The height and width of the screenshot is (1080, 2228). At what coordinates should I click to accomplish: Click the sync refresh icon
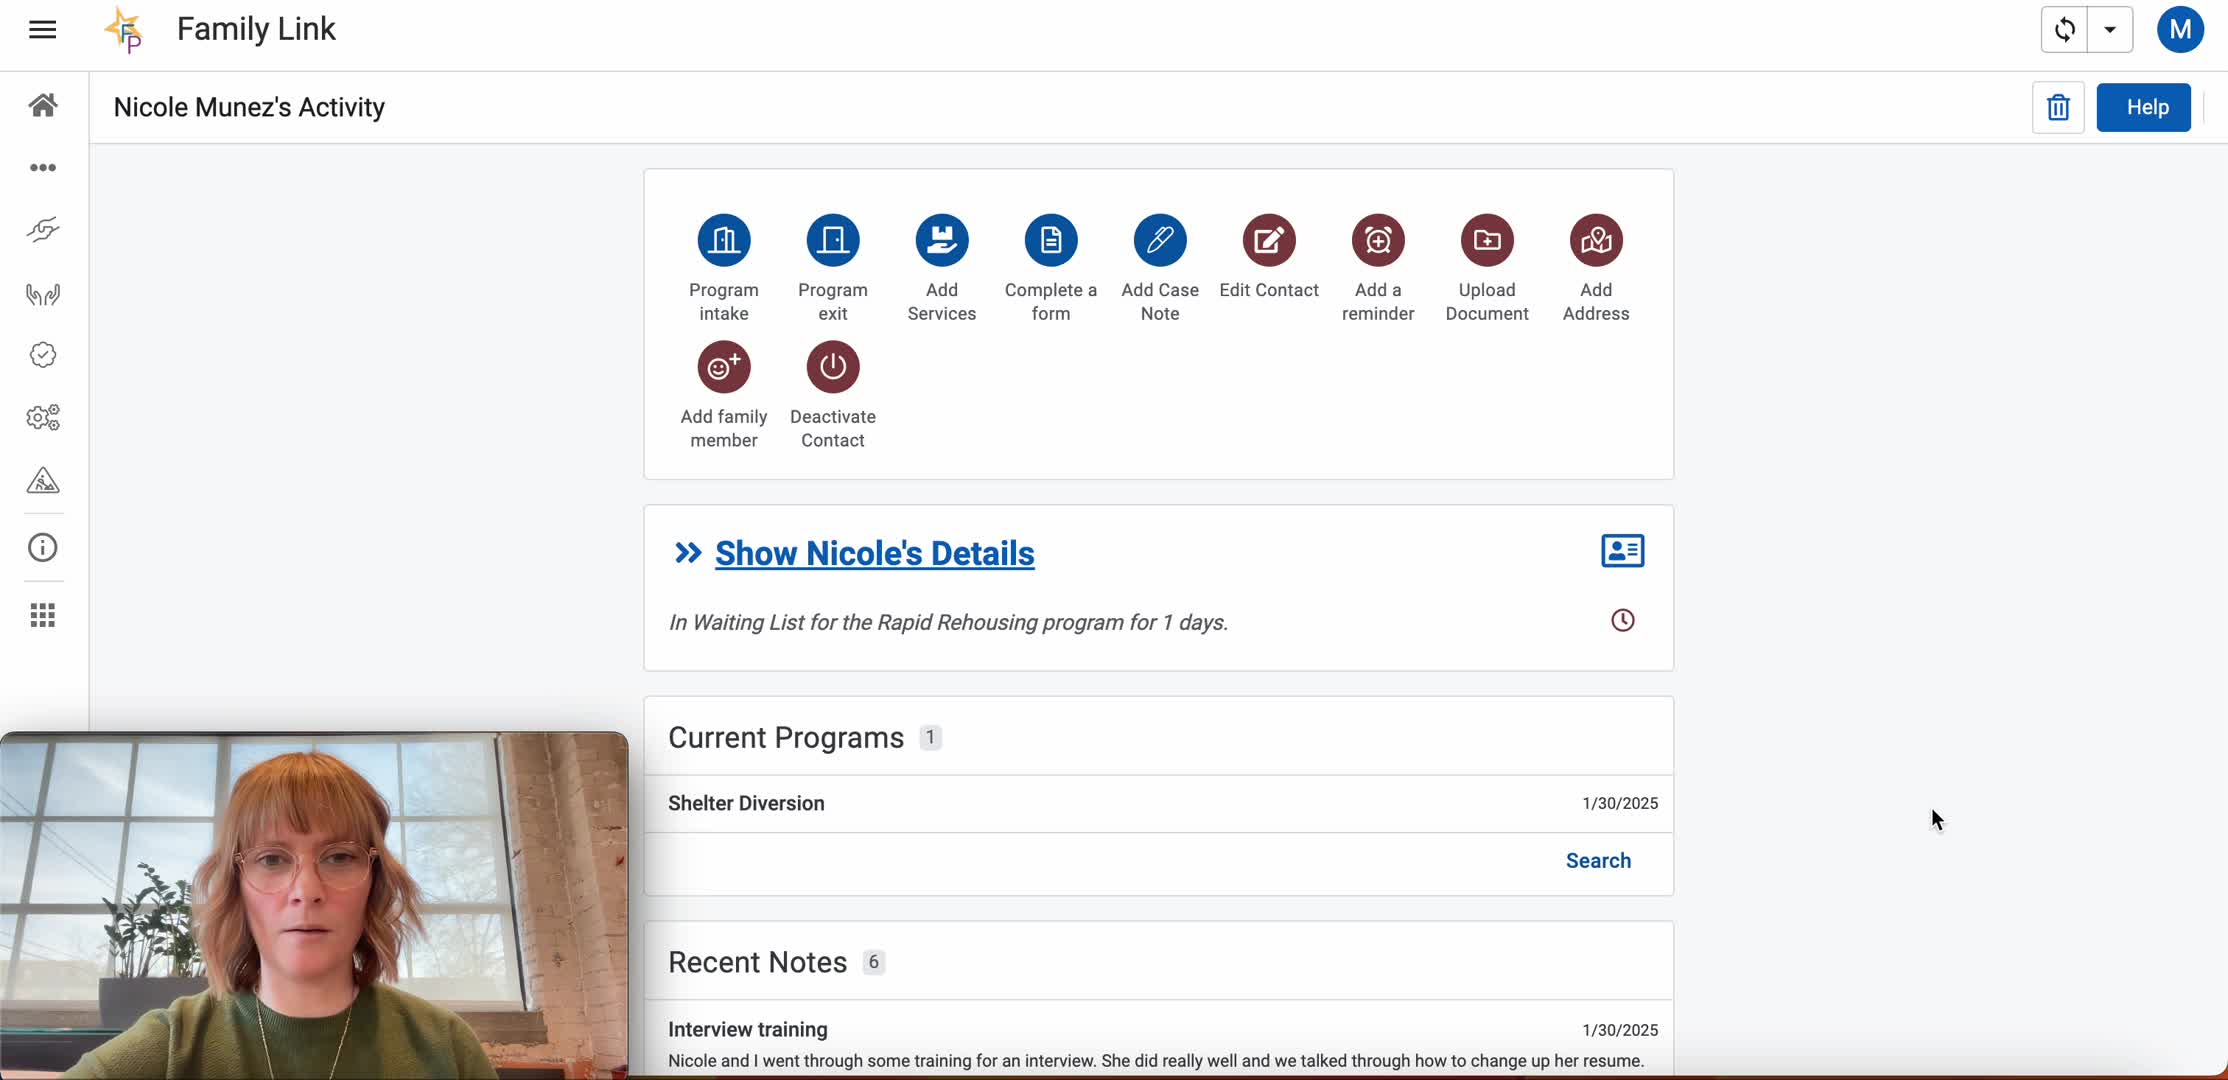(x=2064, y=29)
